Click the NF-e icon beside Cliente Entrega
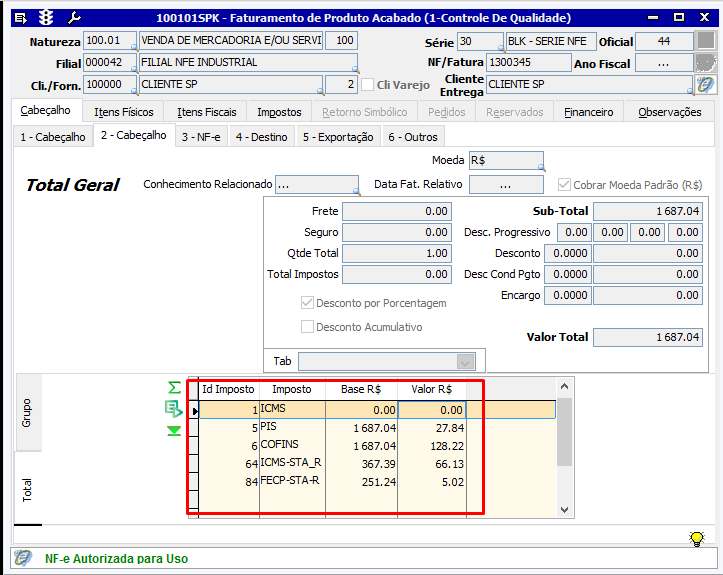This screenshot has height=575, width=723. point(706,84)
